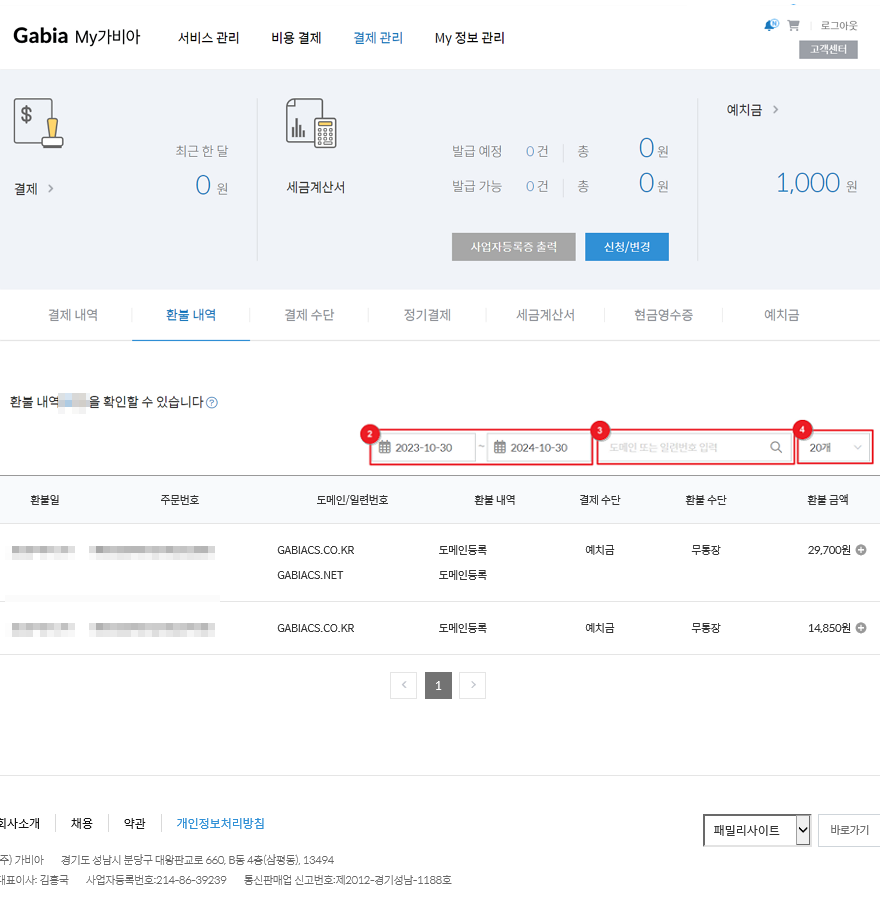880x900 pixels.
Task: Click the tax invoice calculator icon
Action: pos(311,123)
